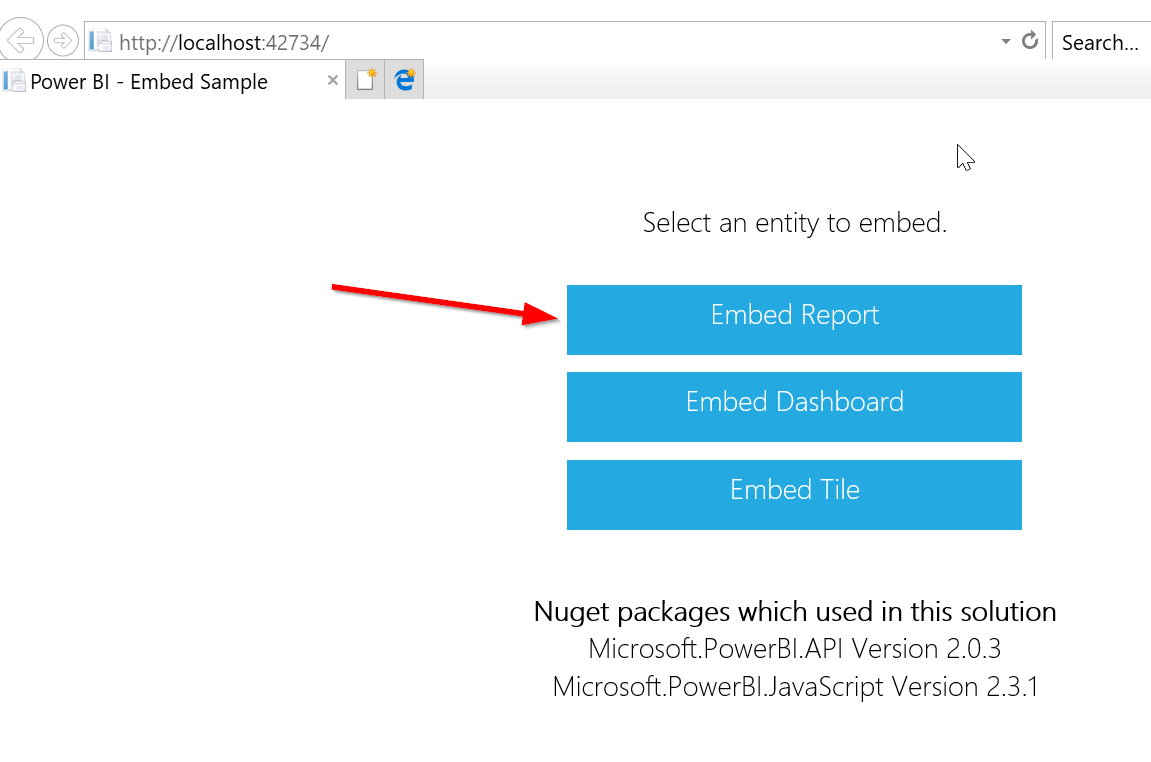1151x762 pixels.
Task: Click the 'Nuget packages' heading text
Action: pyautogui.click(x=794, y=612)
